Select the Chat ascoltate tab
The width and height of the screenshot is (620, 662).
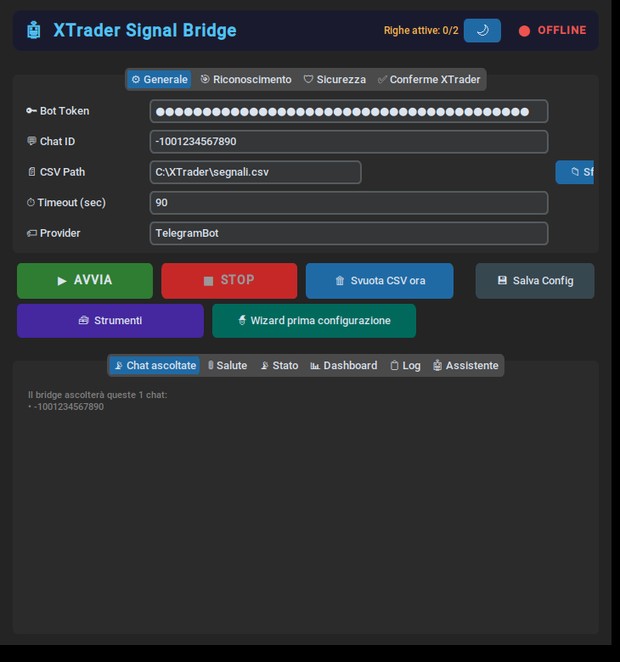(x=154, y=366)
